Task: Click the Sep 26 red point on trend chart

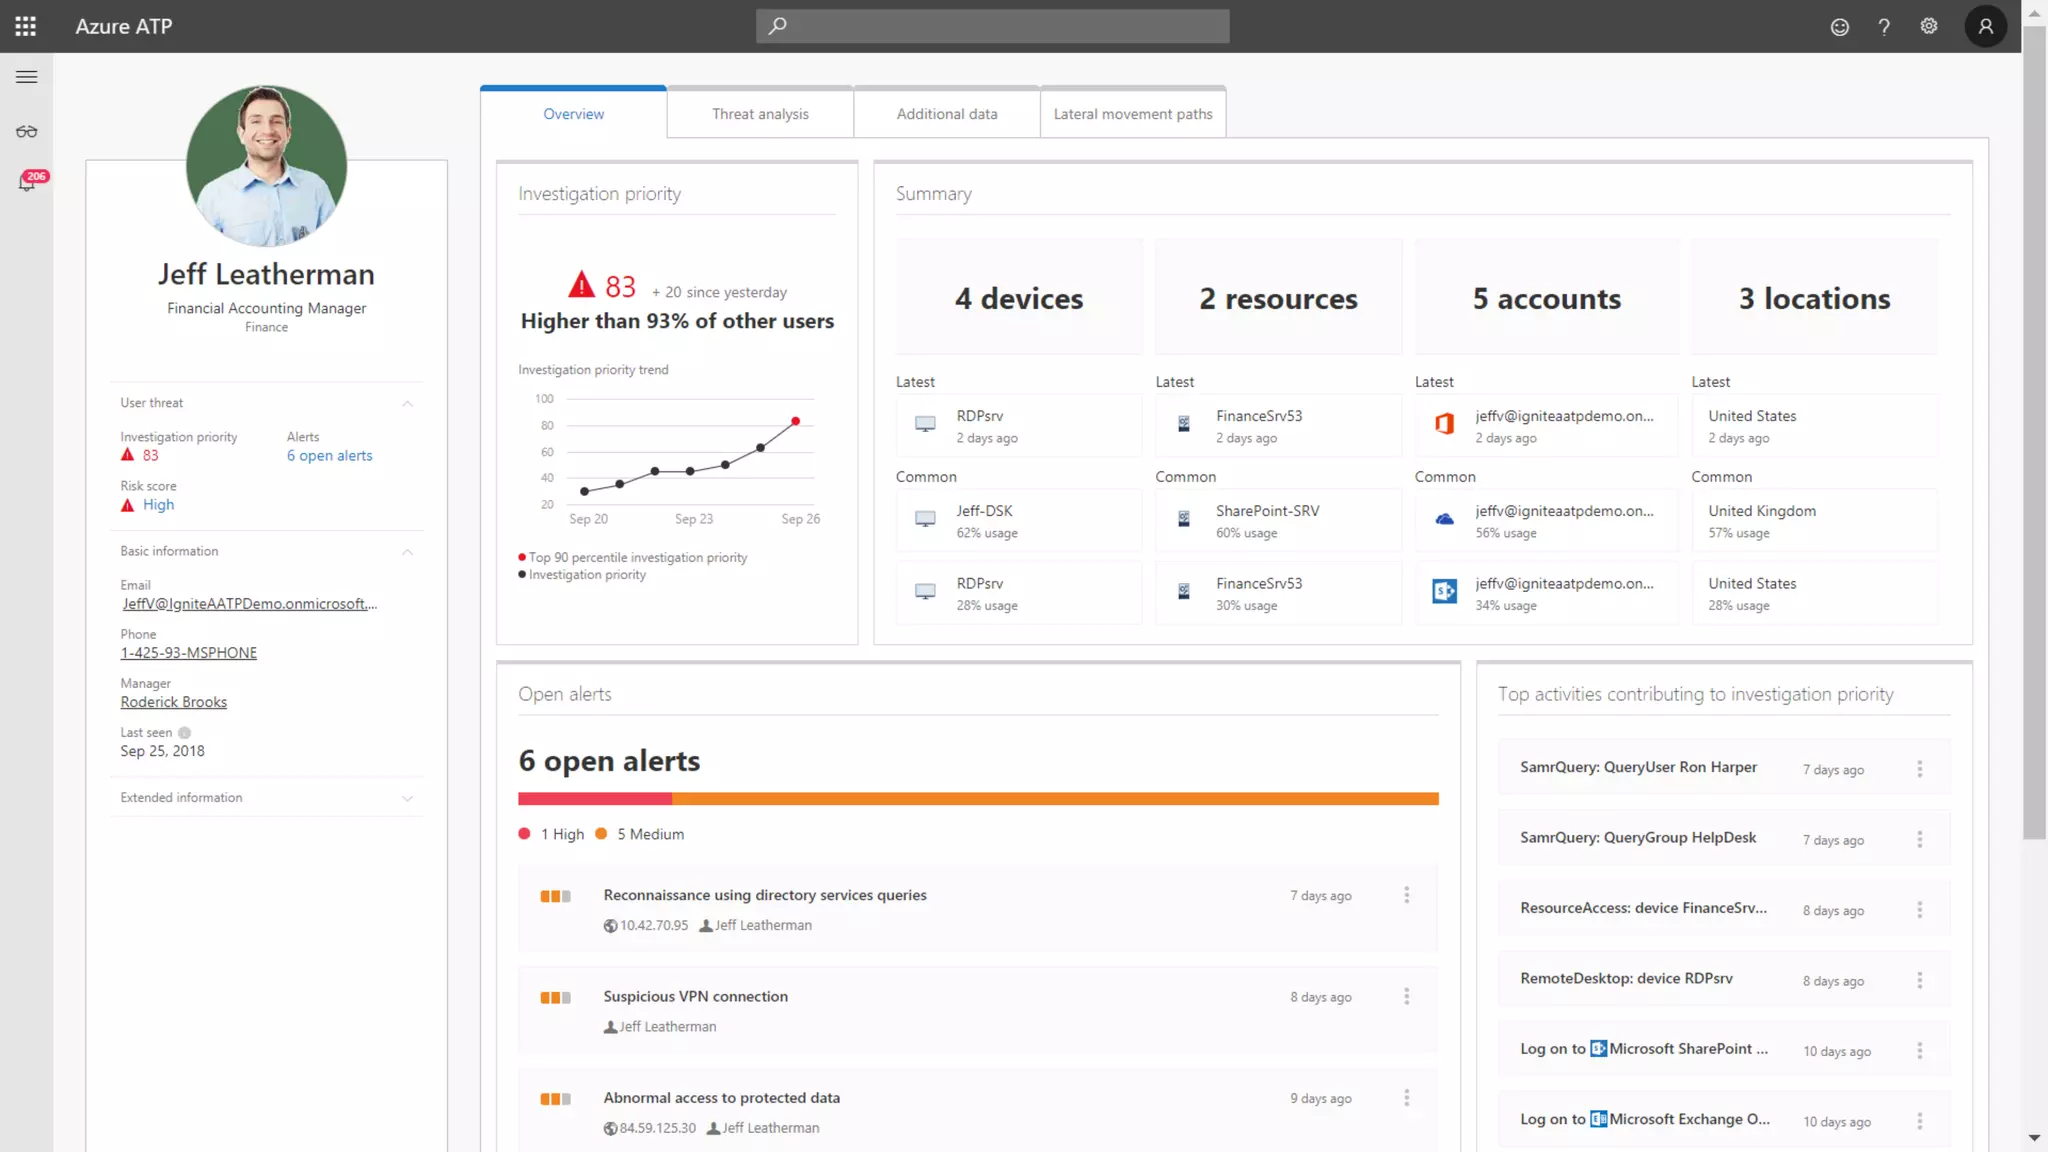Action: (795, 421)
